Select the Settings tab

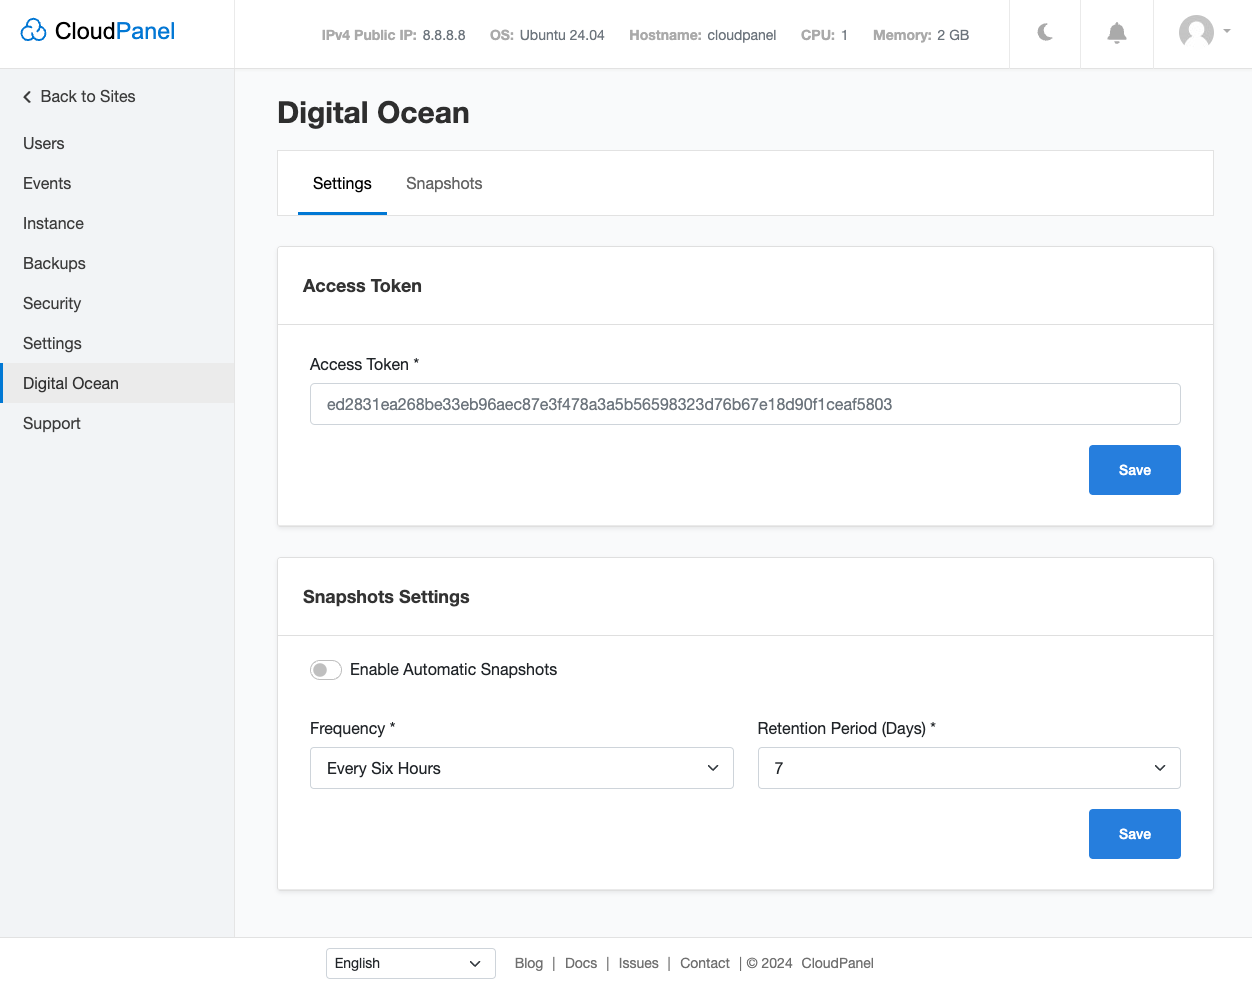click(342, 184)
